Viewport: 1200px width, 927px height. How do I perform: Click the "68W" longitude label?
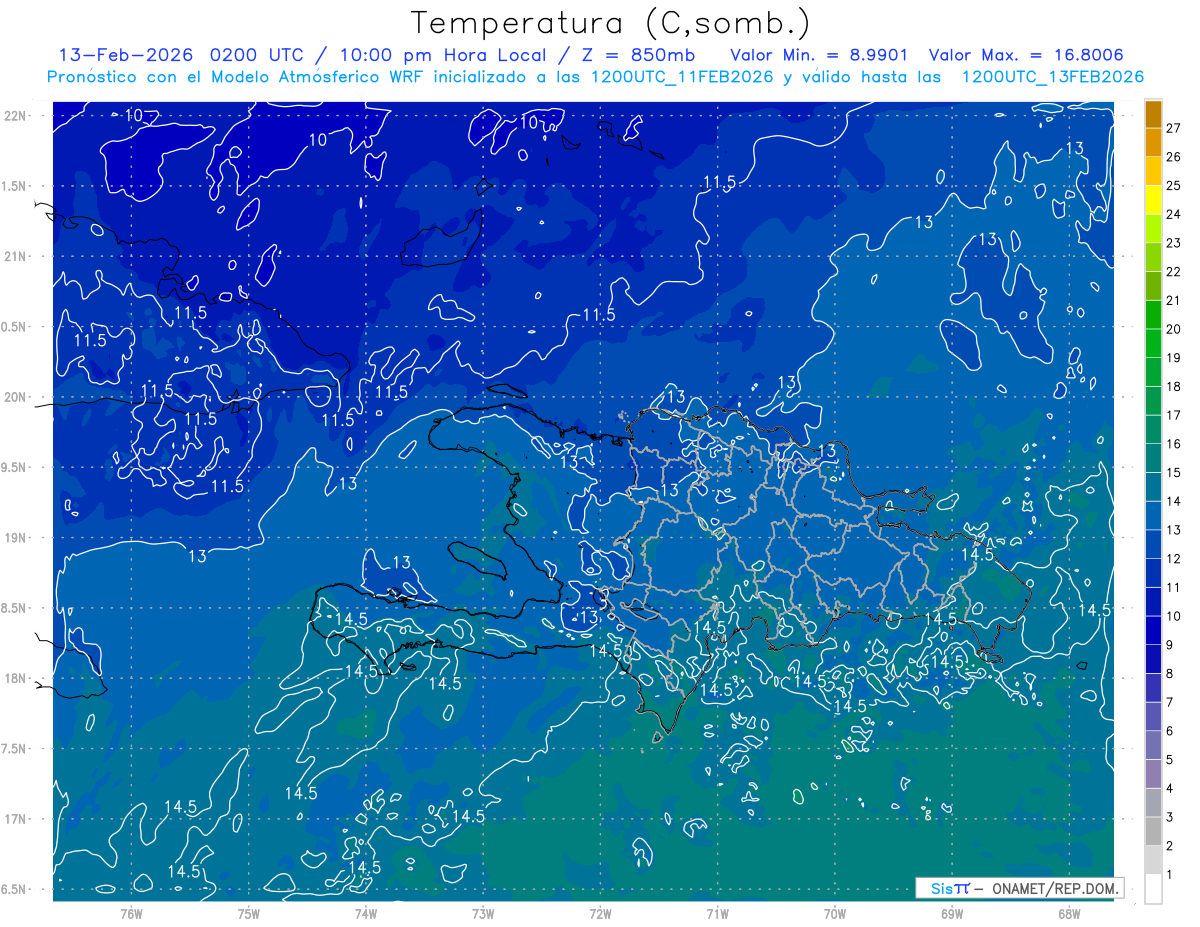point(1069,914)
